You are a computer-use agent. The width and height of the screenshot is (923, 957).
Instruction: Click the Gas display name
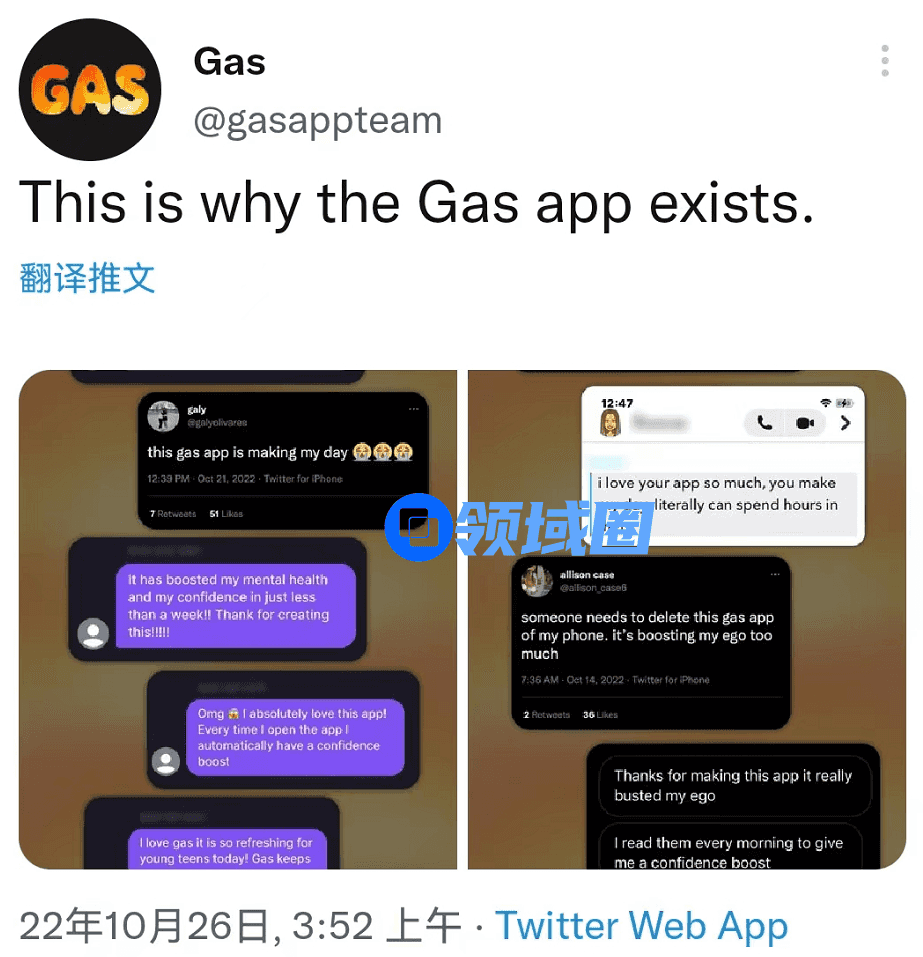click(230, 62)
